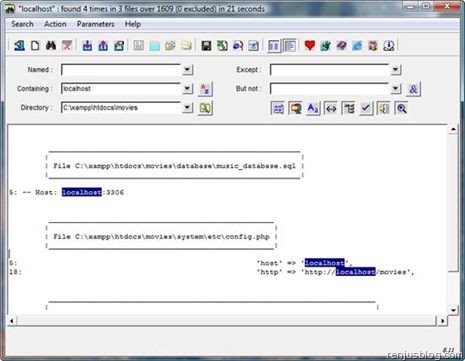This screenshot has height=361, width=465.
Task: Start search with the binoculars icon
Action: click(51, 45)
